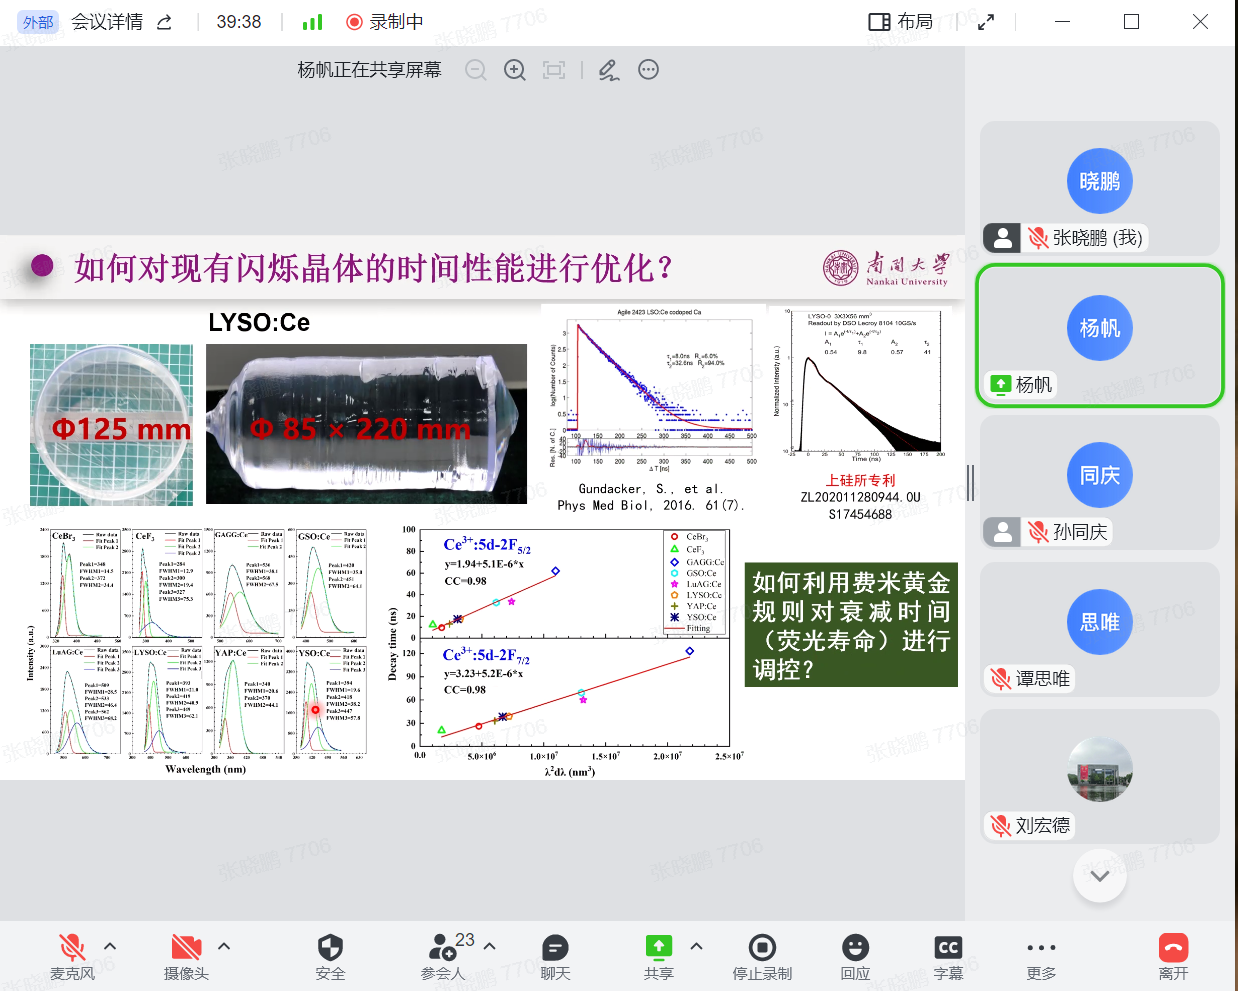Viewport: 1238px width, 991px height.
Task: Click the side panel resize divider handle
Action: coord(970,483)
